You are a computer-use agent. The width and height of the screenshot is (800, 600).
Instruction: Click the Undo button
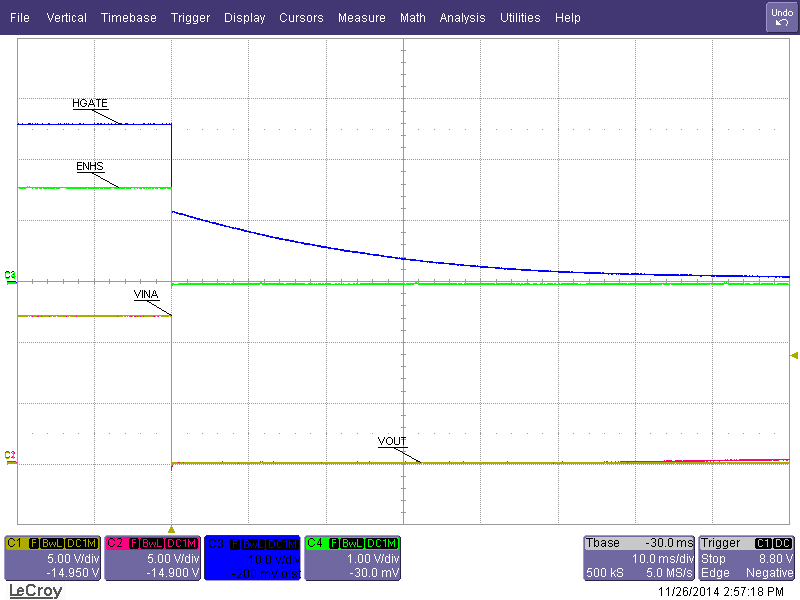pyautogui.click(x=780, y=16)
